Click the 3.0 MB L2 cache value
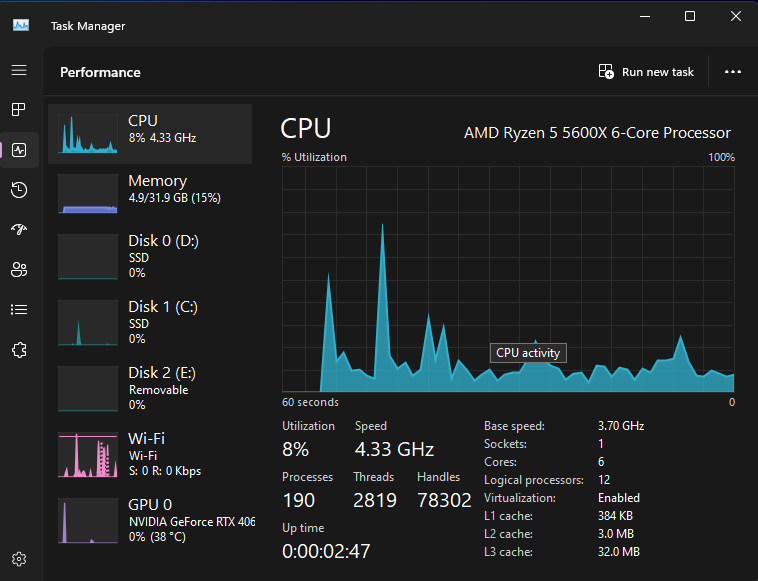758x581 pixels. [615, 534]
